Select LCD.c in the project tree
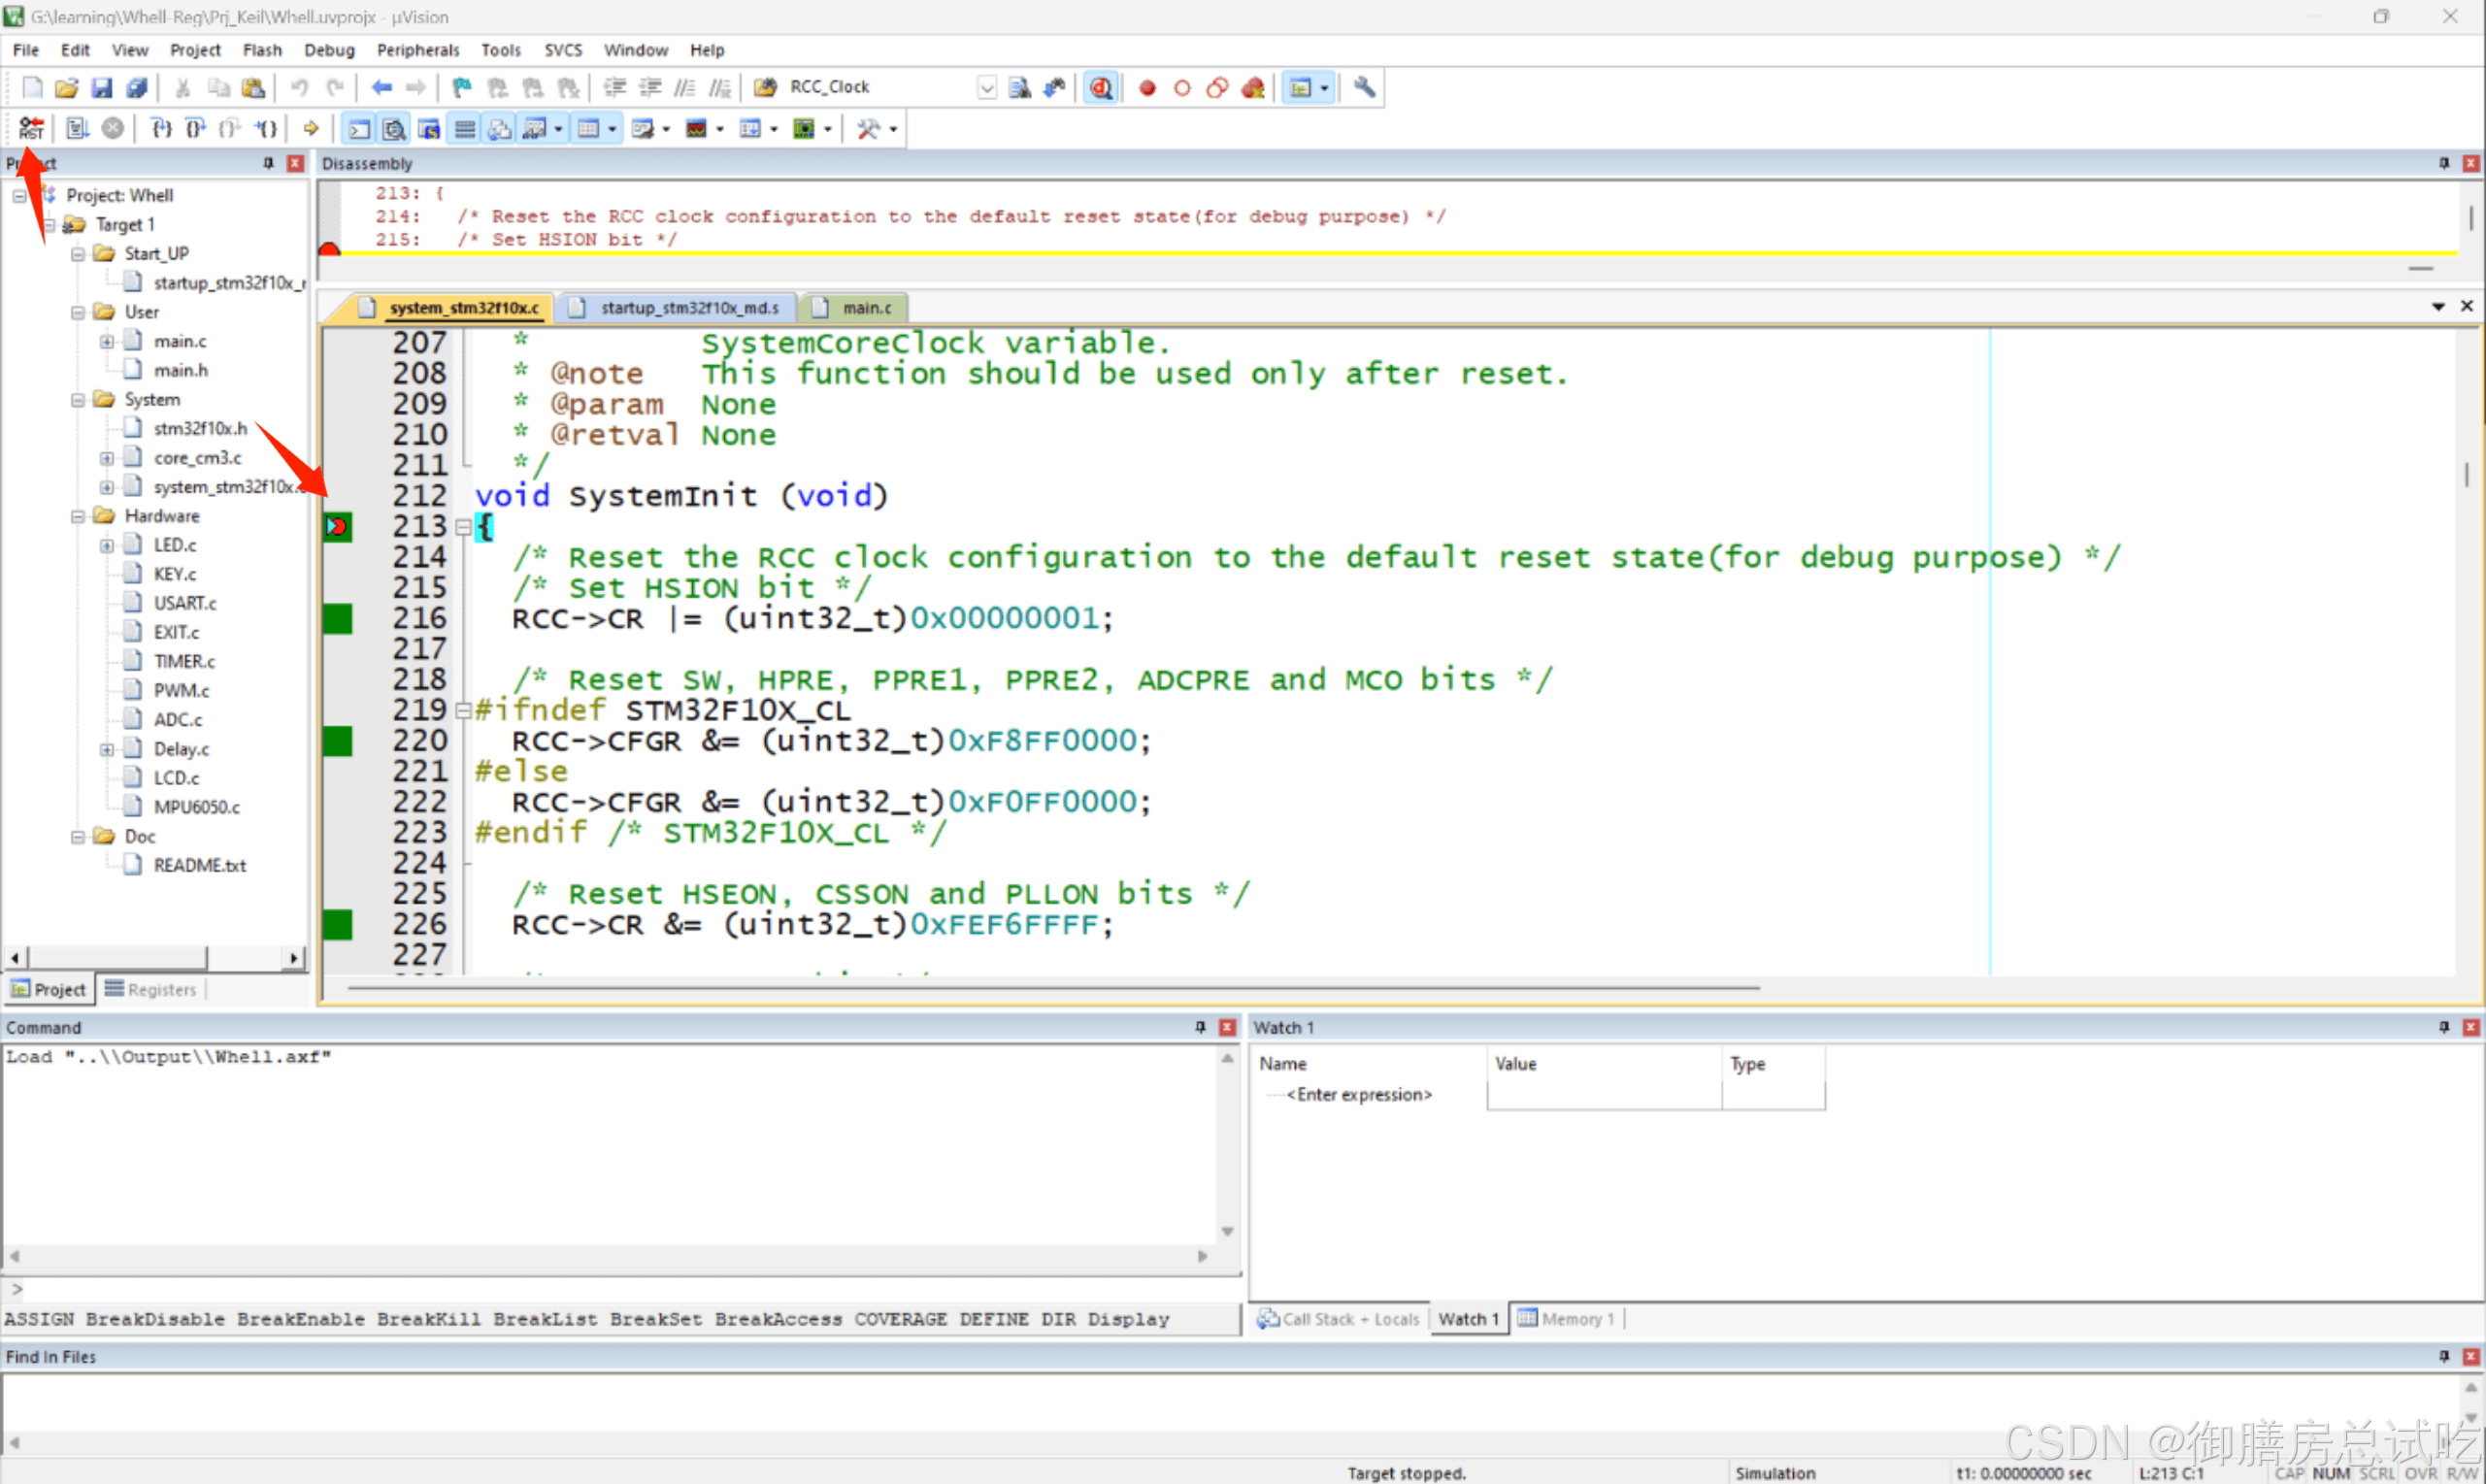The width and height of the screenshot is (2486, 1484). [176, 778]
